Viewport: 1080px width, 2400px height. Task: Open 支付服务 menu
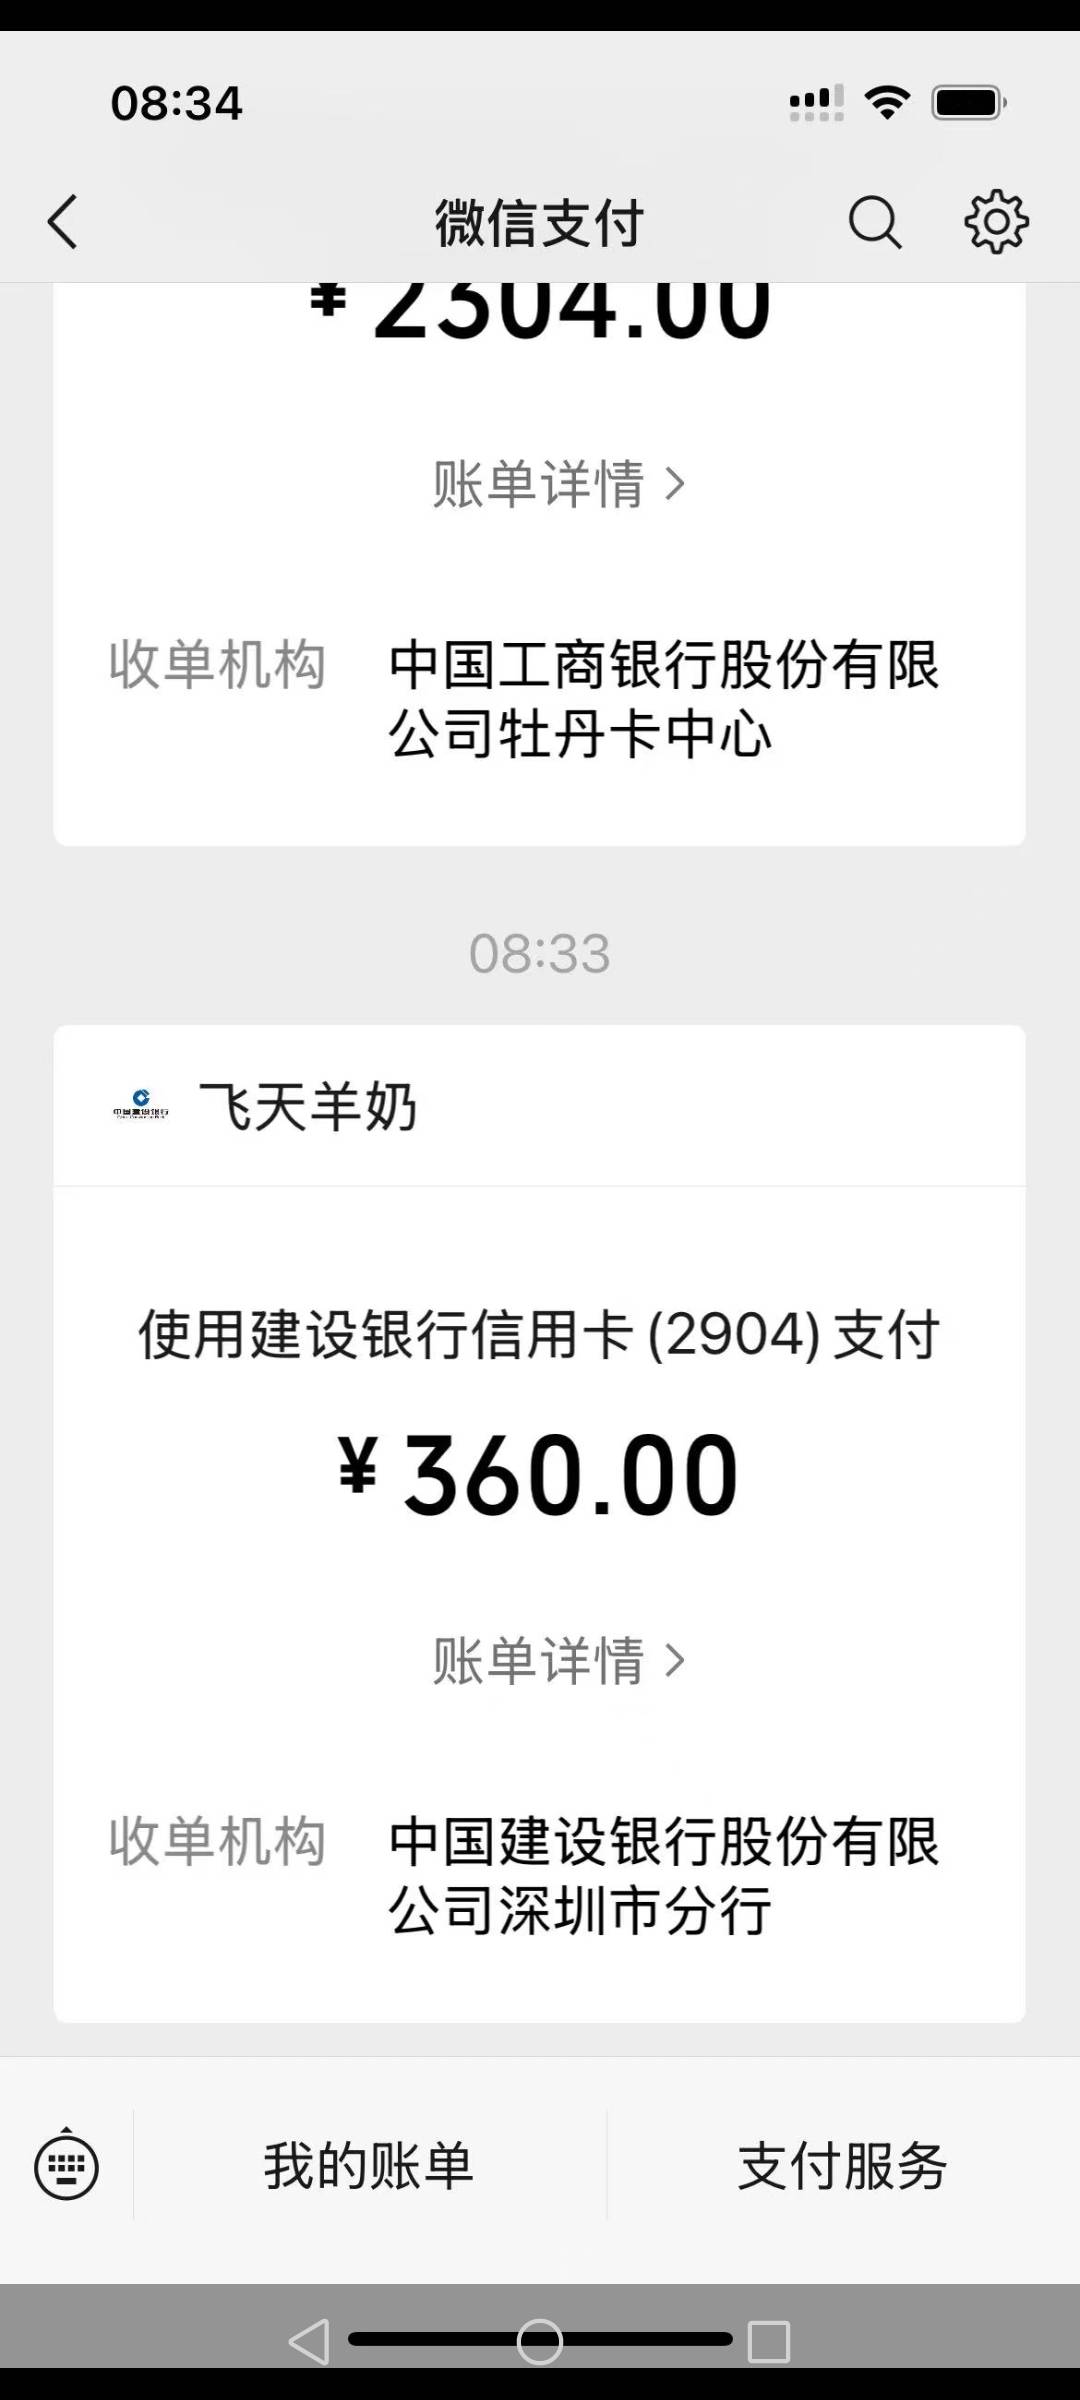point(842,2166)
